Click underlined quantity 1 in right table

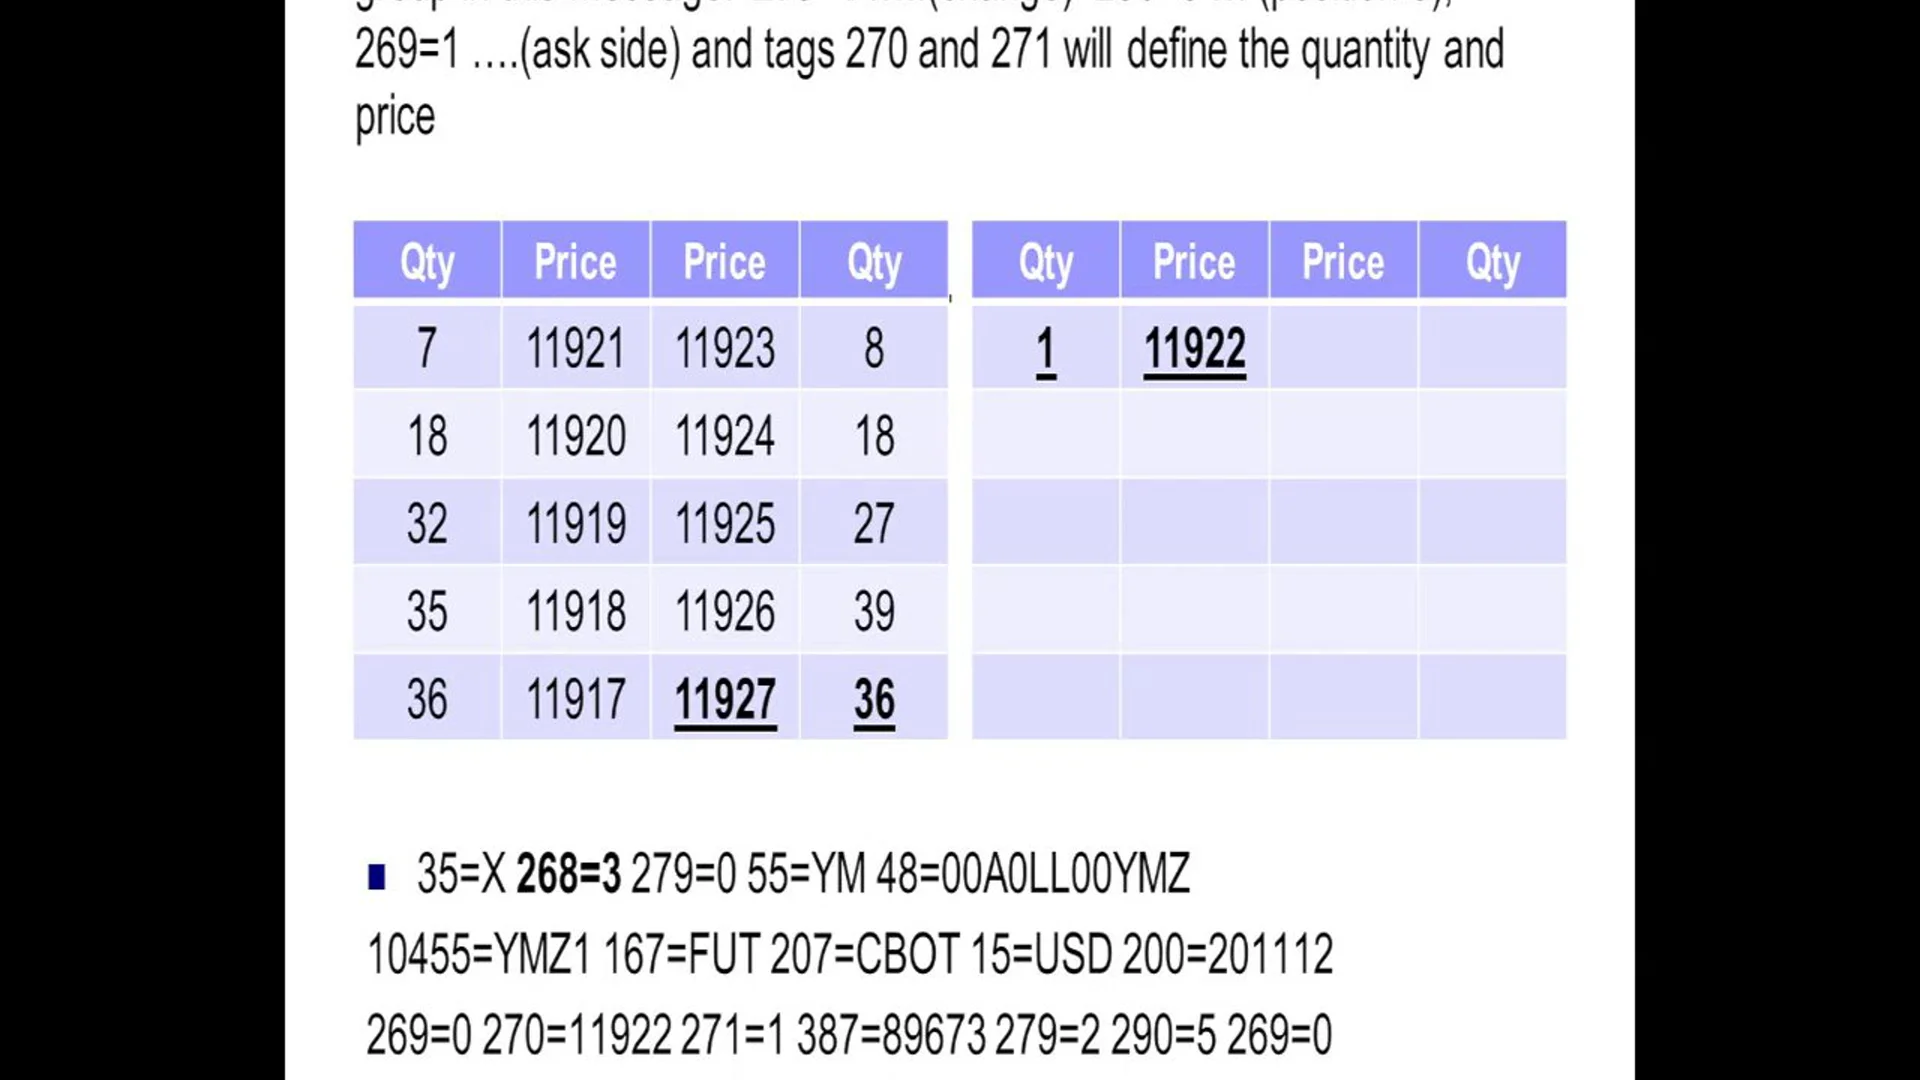click(1045, 349)
